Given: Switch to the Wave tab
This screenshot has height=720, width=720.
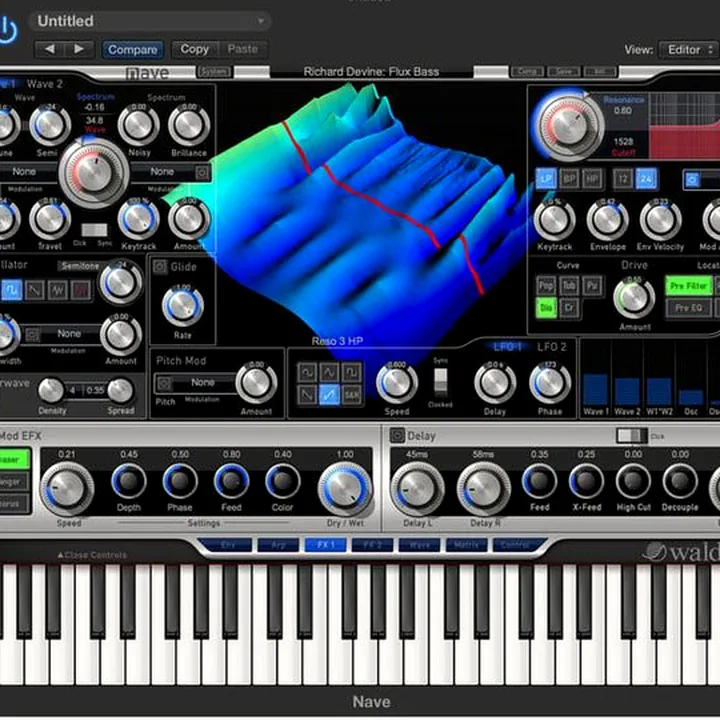Looking at the screenshot, I should [x=419, y=545].
